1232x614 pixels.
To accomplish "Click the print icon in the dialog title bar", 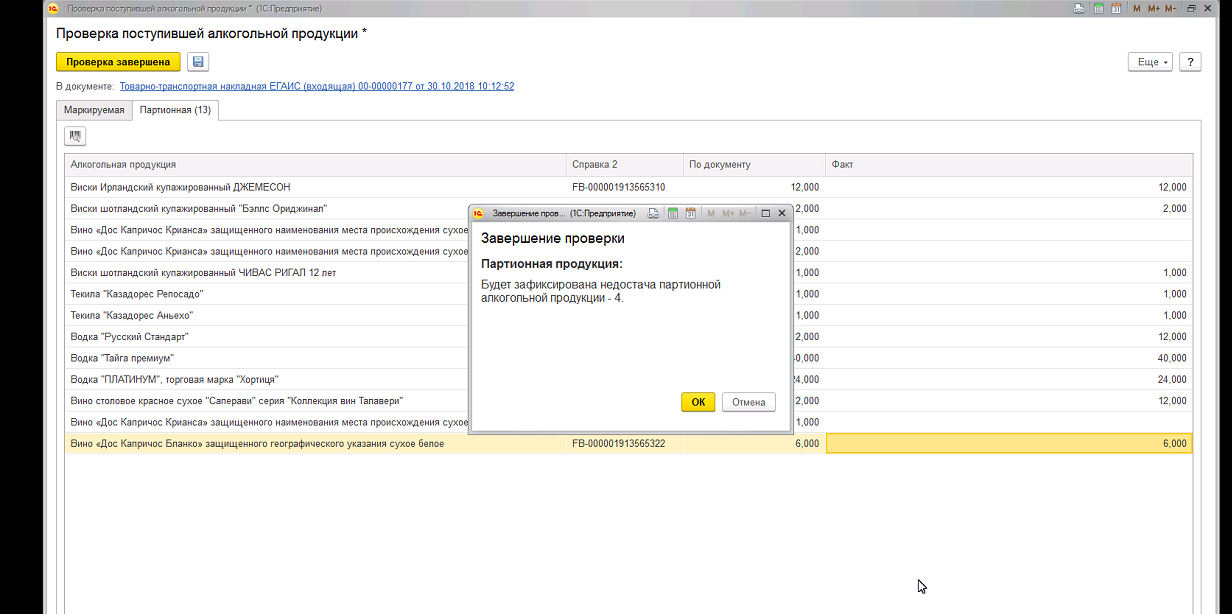I will [653, 213].
